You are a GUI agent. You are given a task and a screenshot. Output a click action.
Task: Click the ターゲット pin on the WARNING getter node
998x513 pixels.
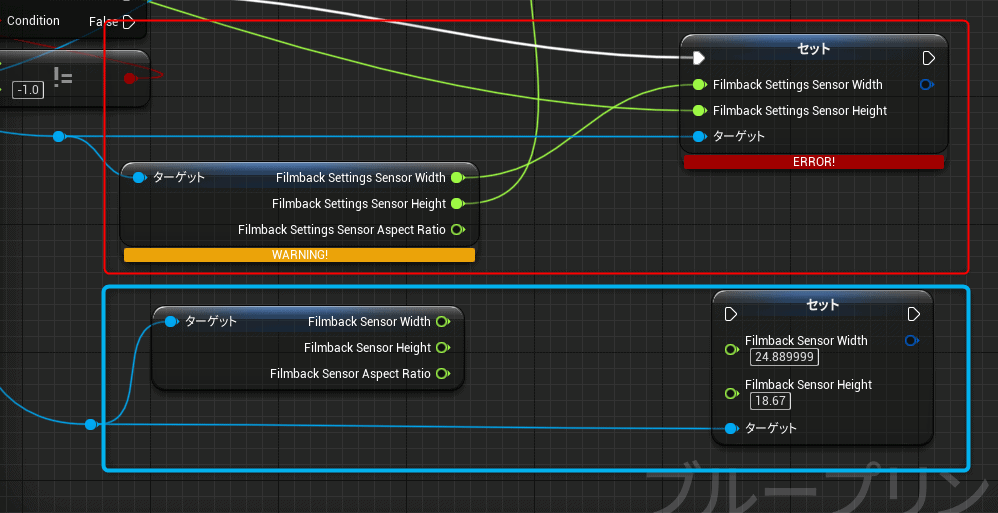(139, 178)
